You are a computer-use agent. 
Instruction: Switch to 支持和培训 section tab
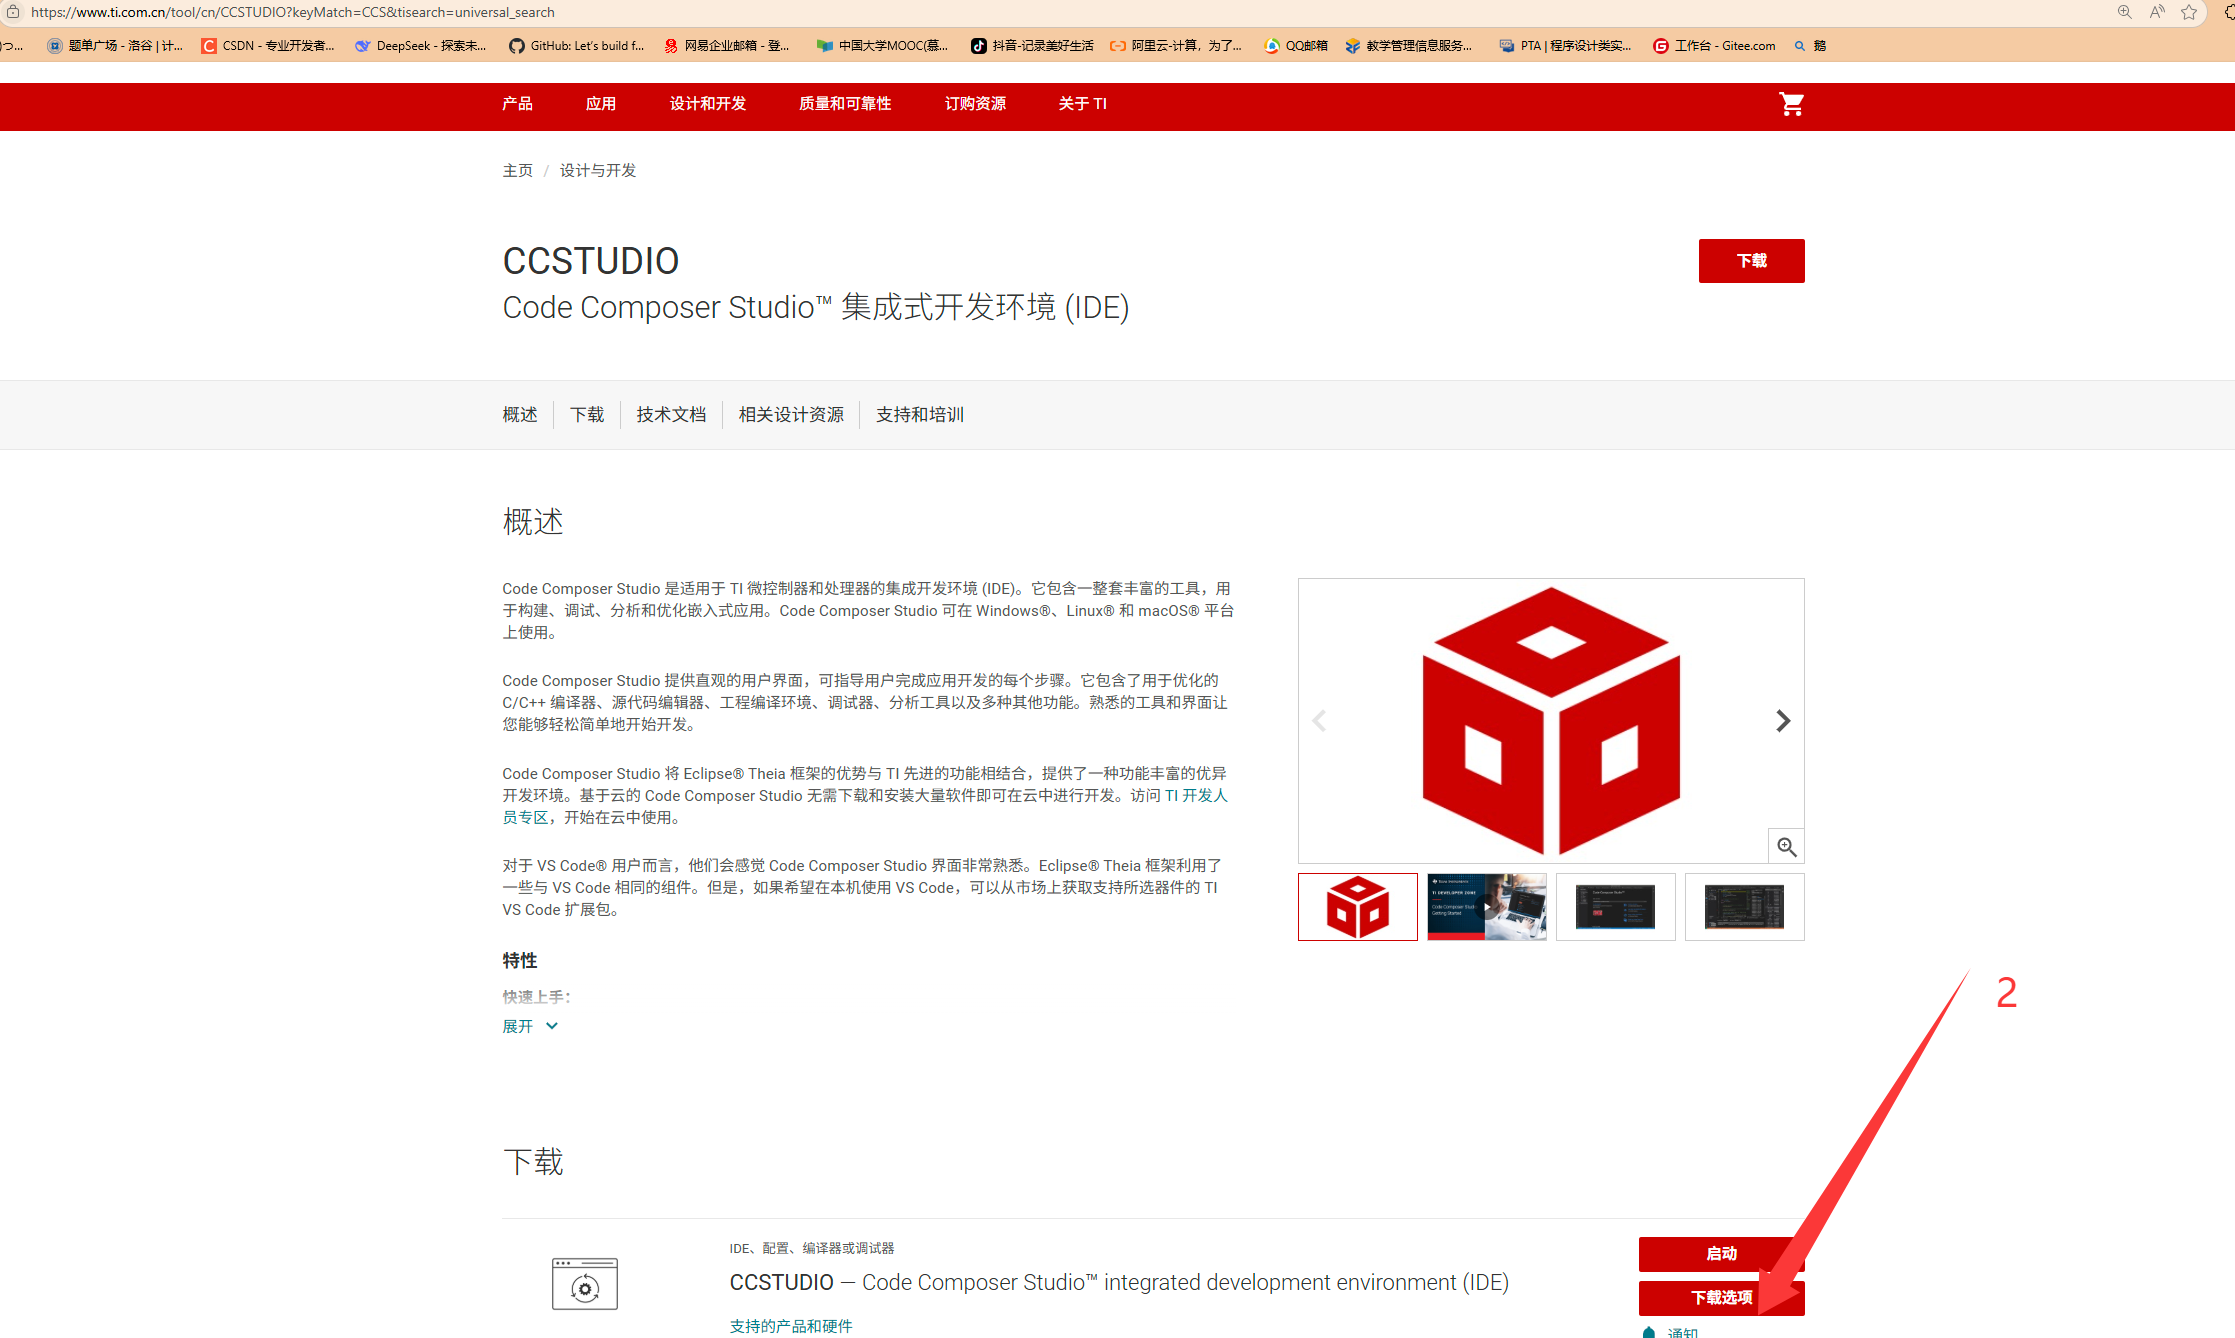pos(919,415)
